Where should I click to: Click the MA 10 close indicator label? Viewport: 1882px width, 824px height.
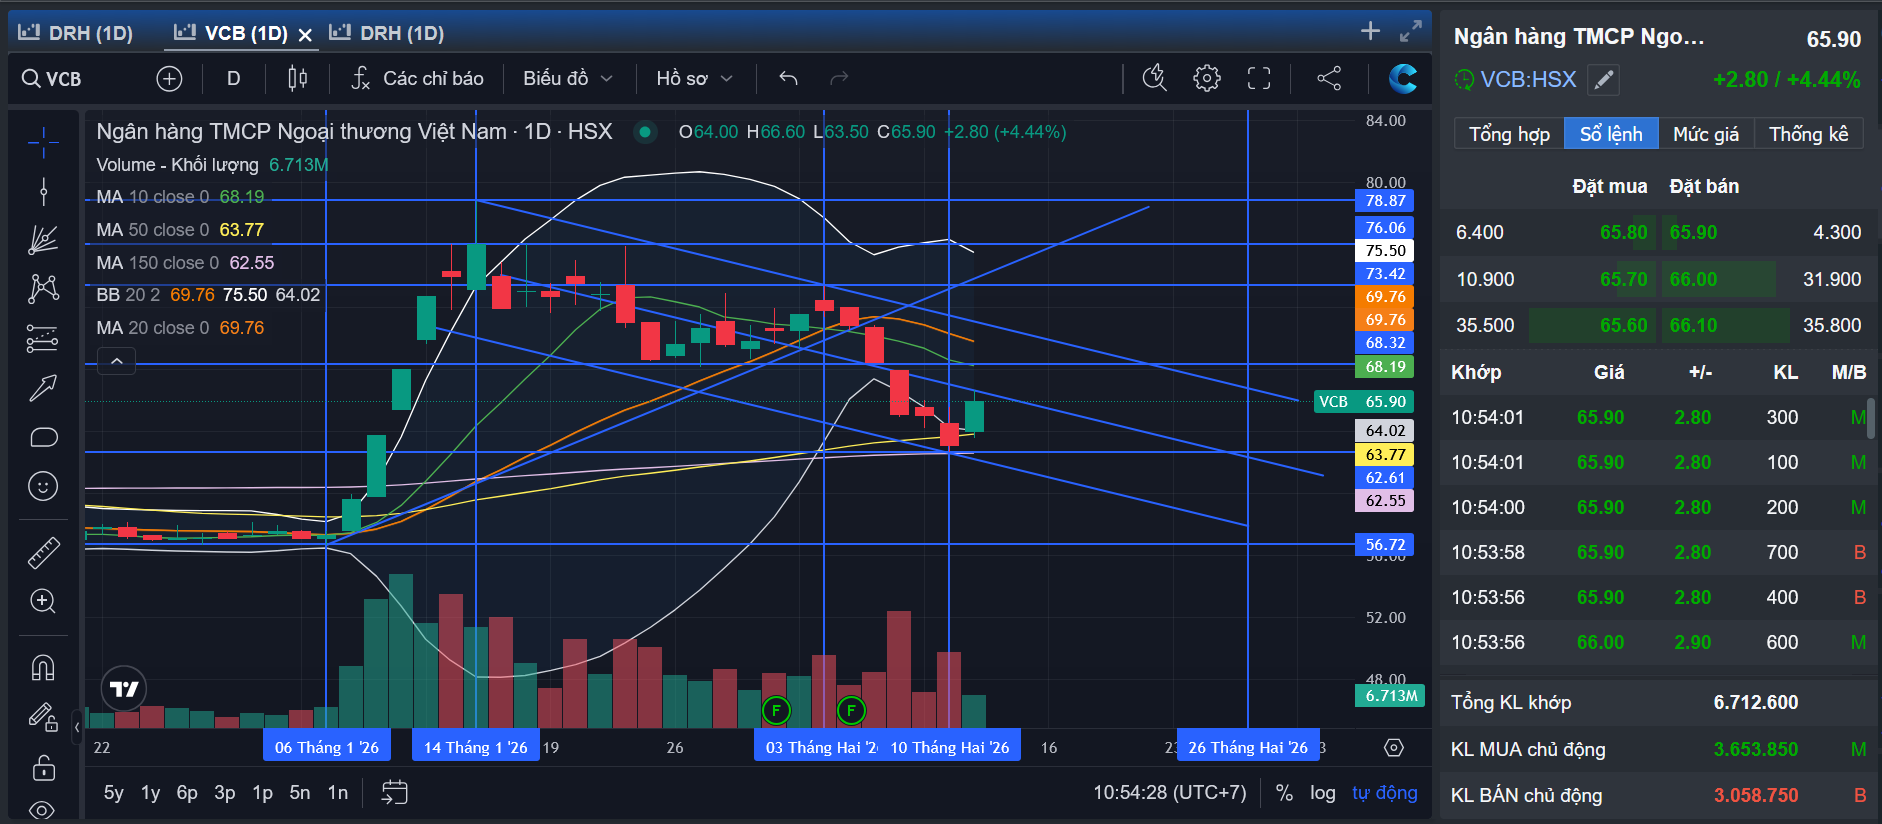(x=153, y=197)
